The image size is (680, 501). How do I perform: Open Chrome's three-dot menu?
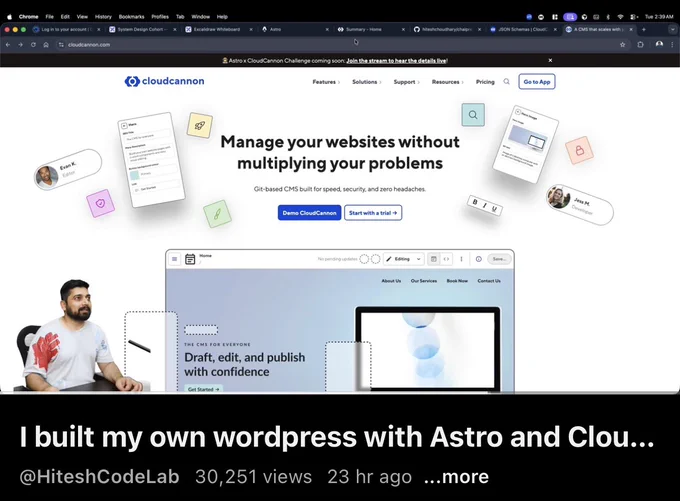pyautogui.click(x=672, y=44)
